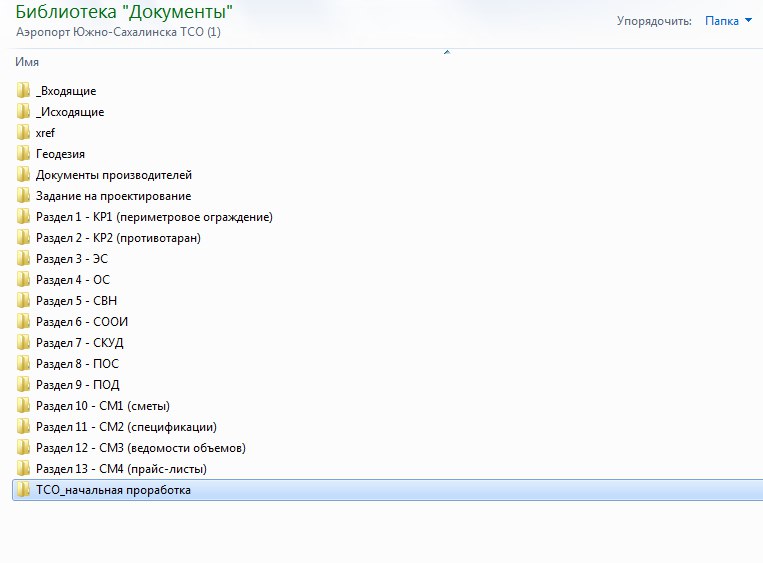Select the Раздел 8 - ПОС name
Viewport: 763px width, 563px height.
tap(77, 364)
